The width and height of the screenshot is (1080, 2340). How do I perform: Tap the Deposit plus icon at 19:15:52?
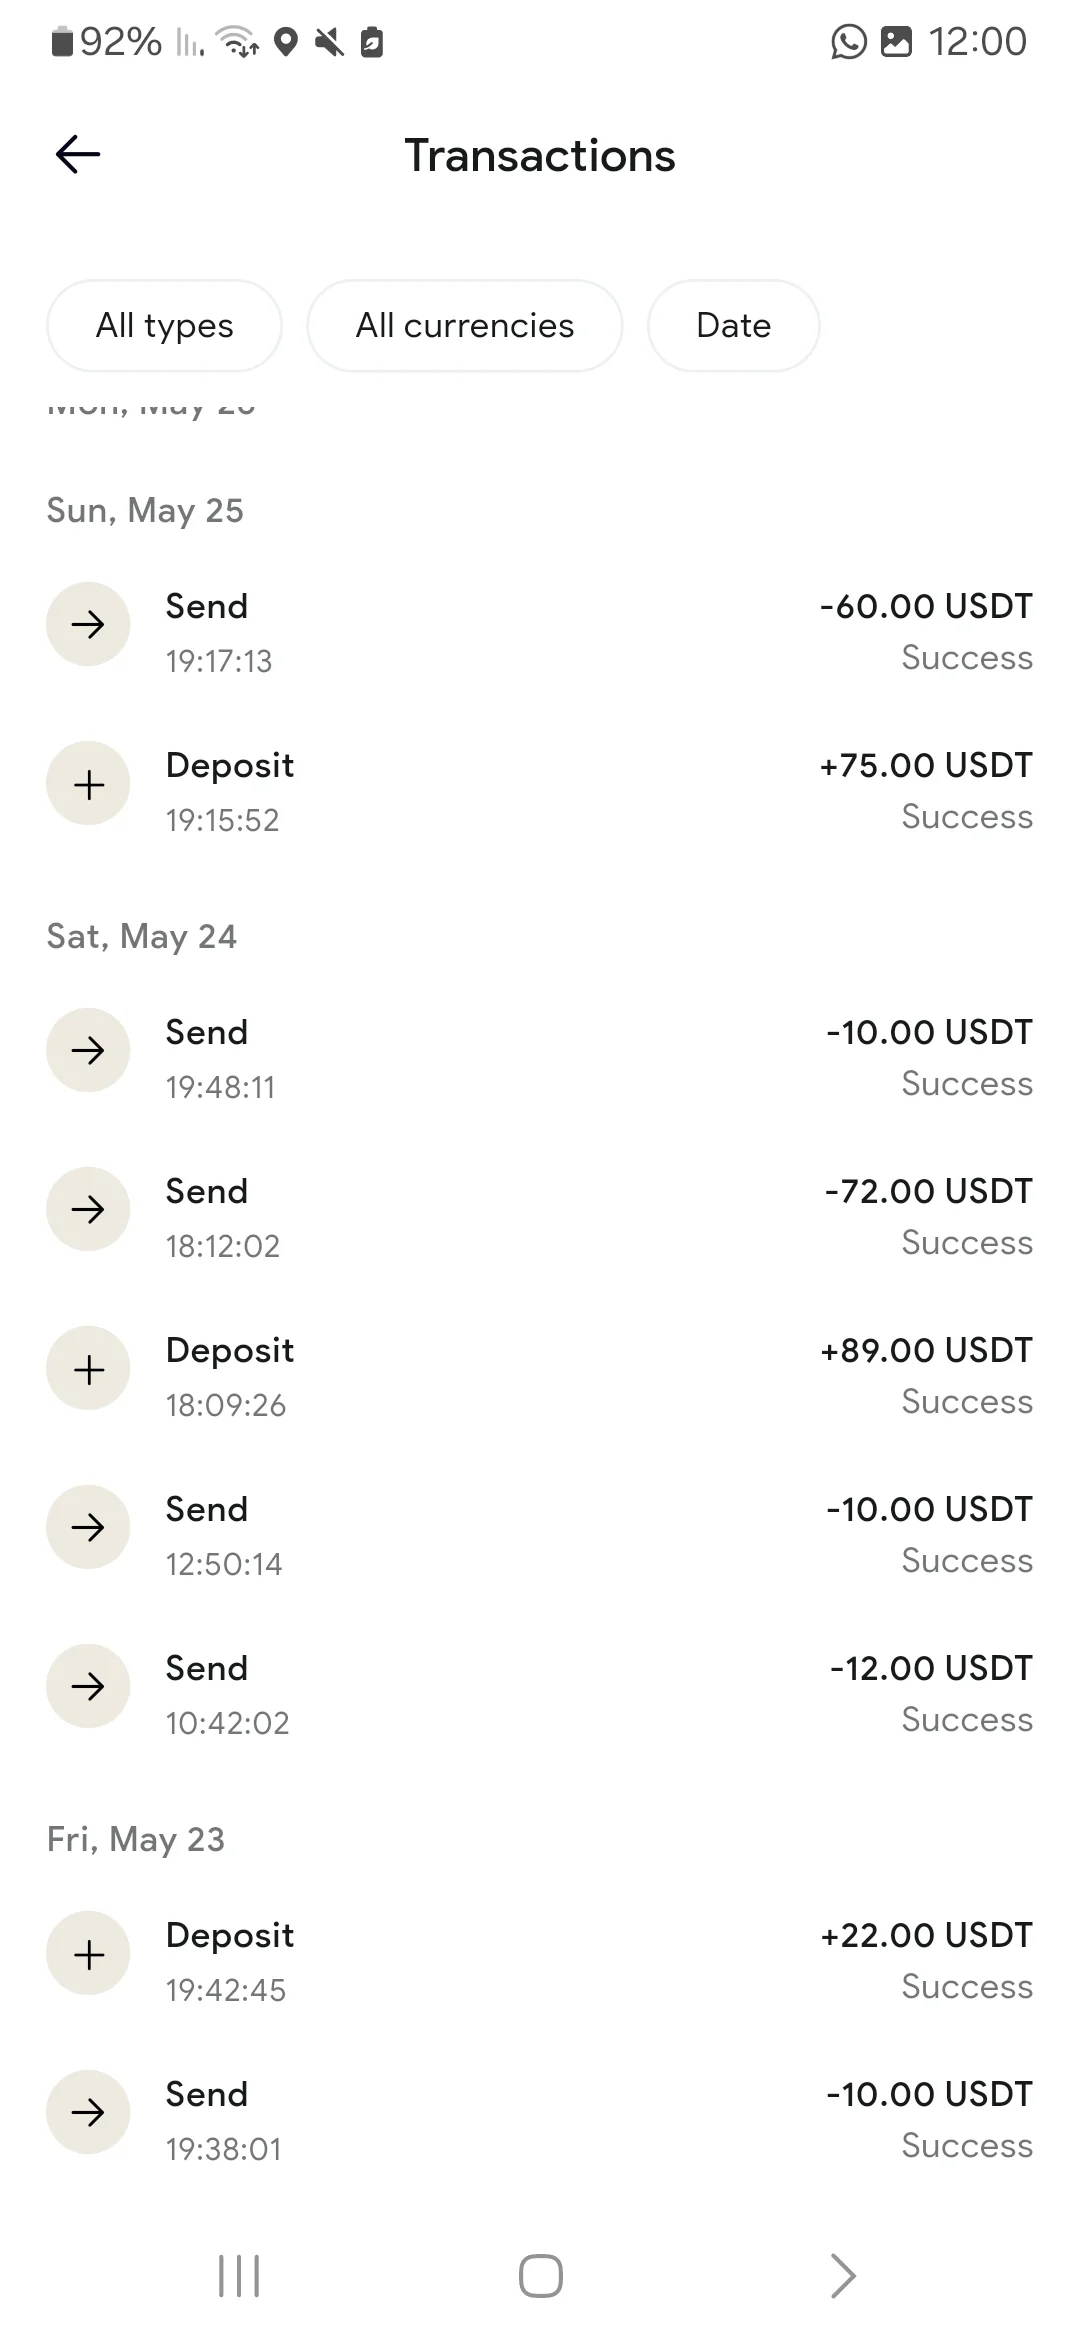point(88,784)
